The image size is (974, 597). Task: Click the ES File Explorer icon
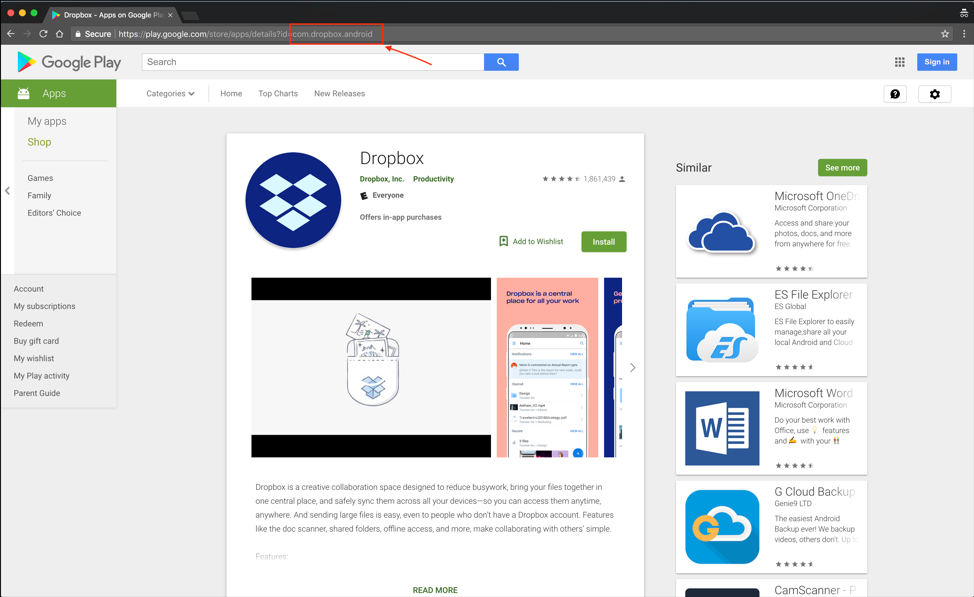coord(721,329)
